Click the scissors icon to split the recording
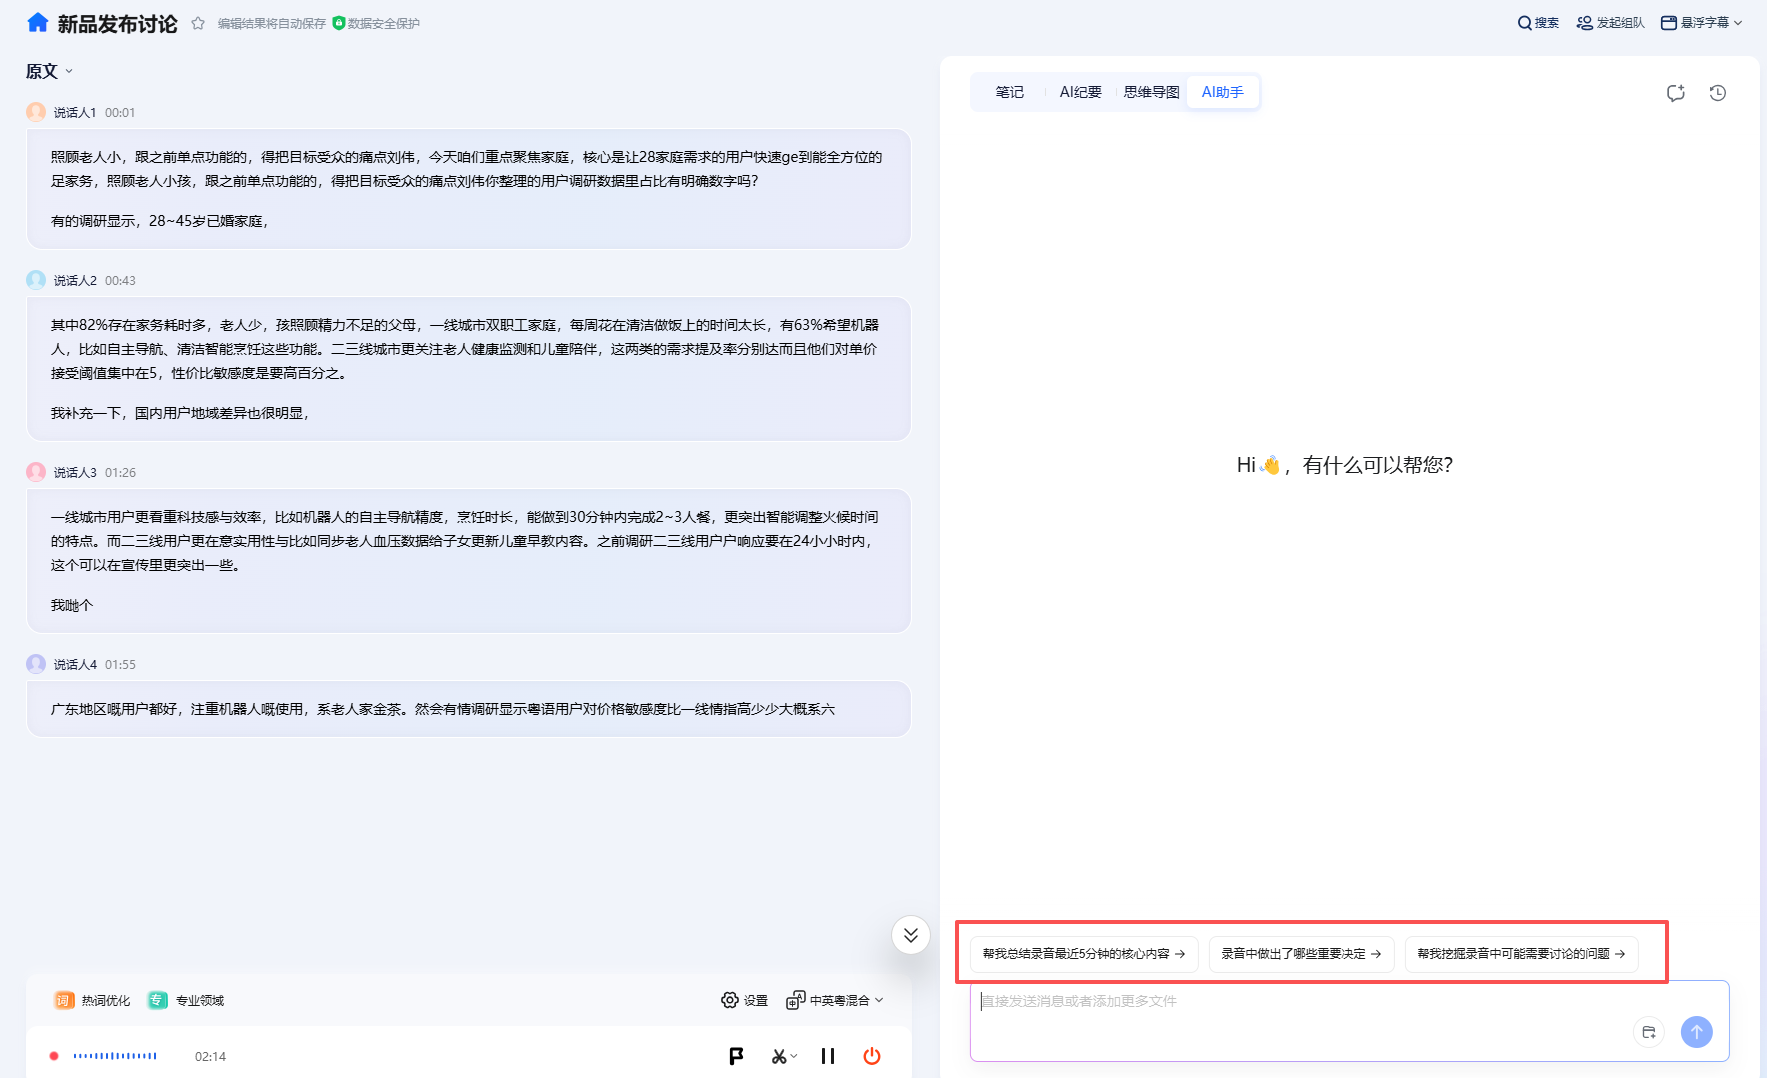 coord(778,1055)
